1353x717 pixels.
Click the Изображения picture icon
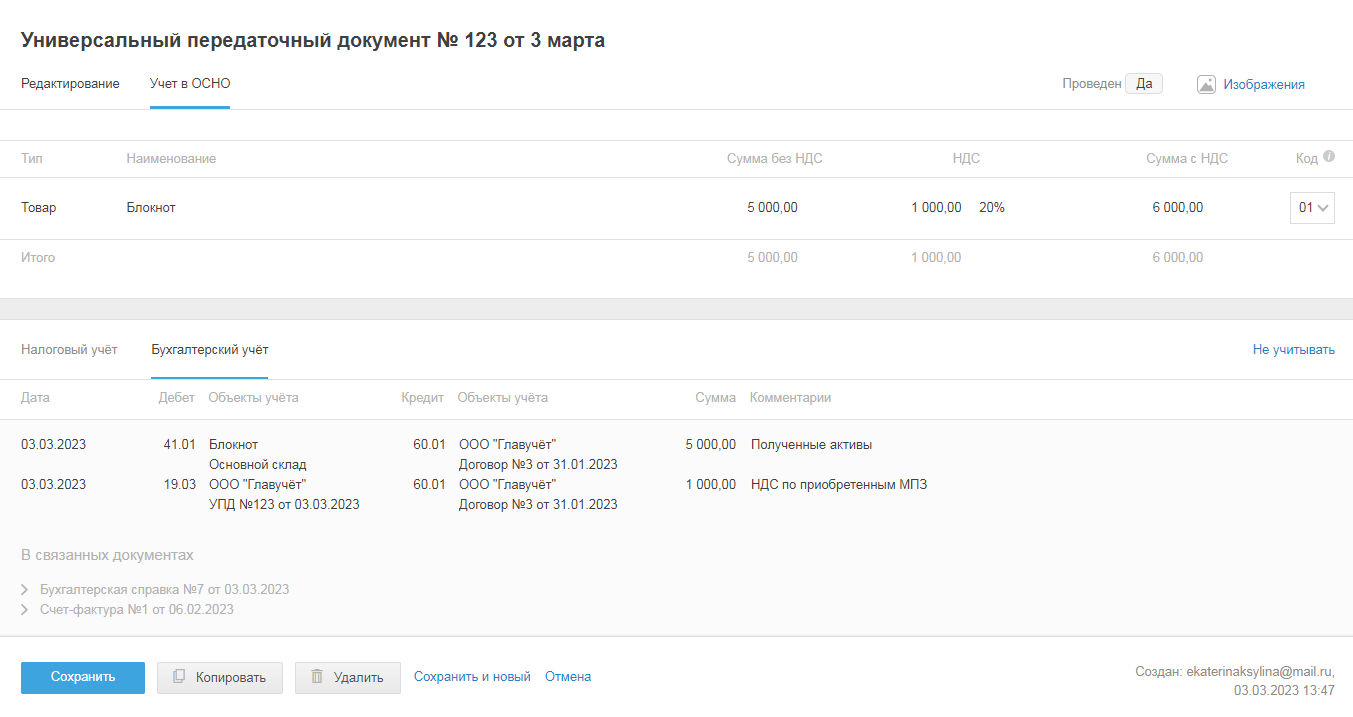[1206, 85]
